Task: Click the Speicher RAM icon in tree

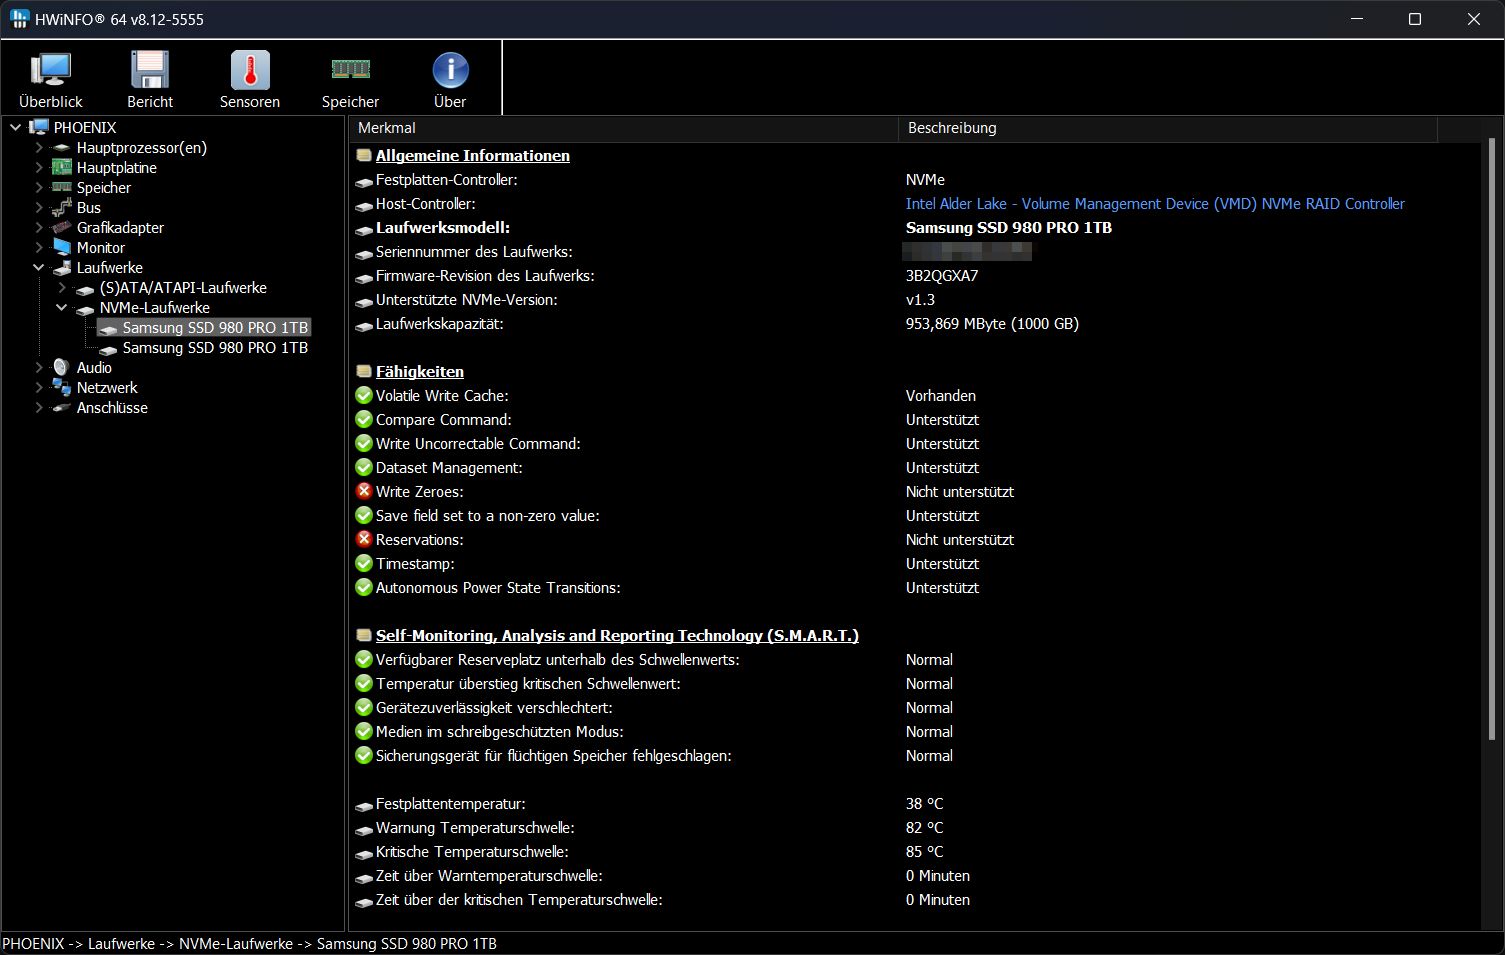Action: click(x=62, y=188)
